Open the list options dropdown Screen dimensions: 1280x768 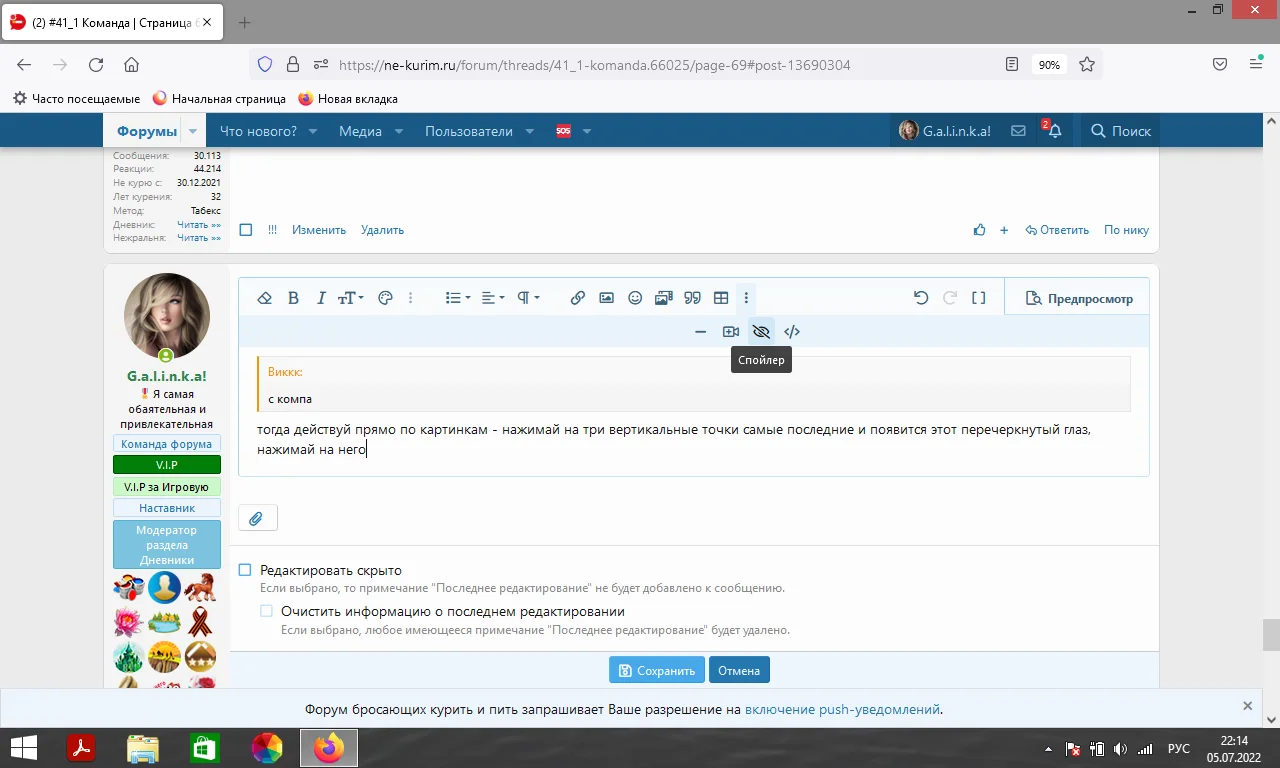pos(457,298)
